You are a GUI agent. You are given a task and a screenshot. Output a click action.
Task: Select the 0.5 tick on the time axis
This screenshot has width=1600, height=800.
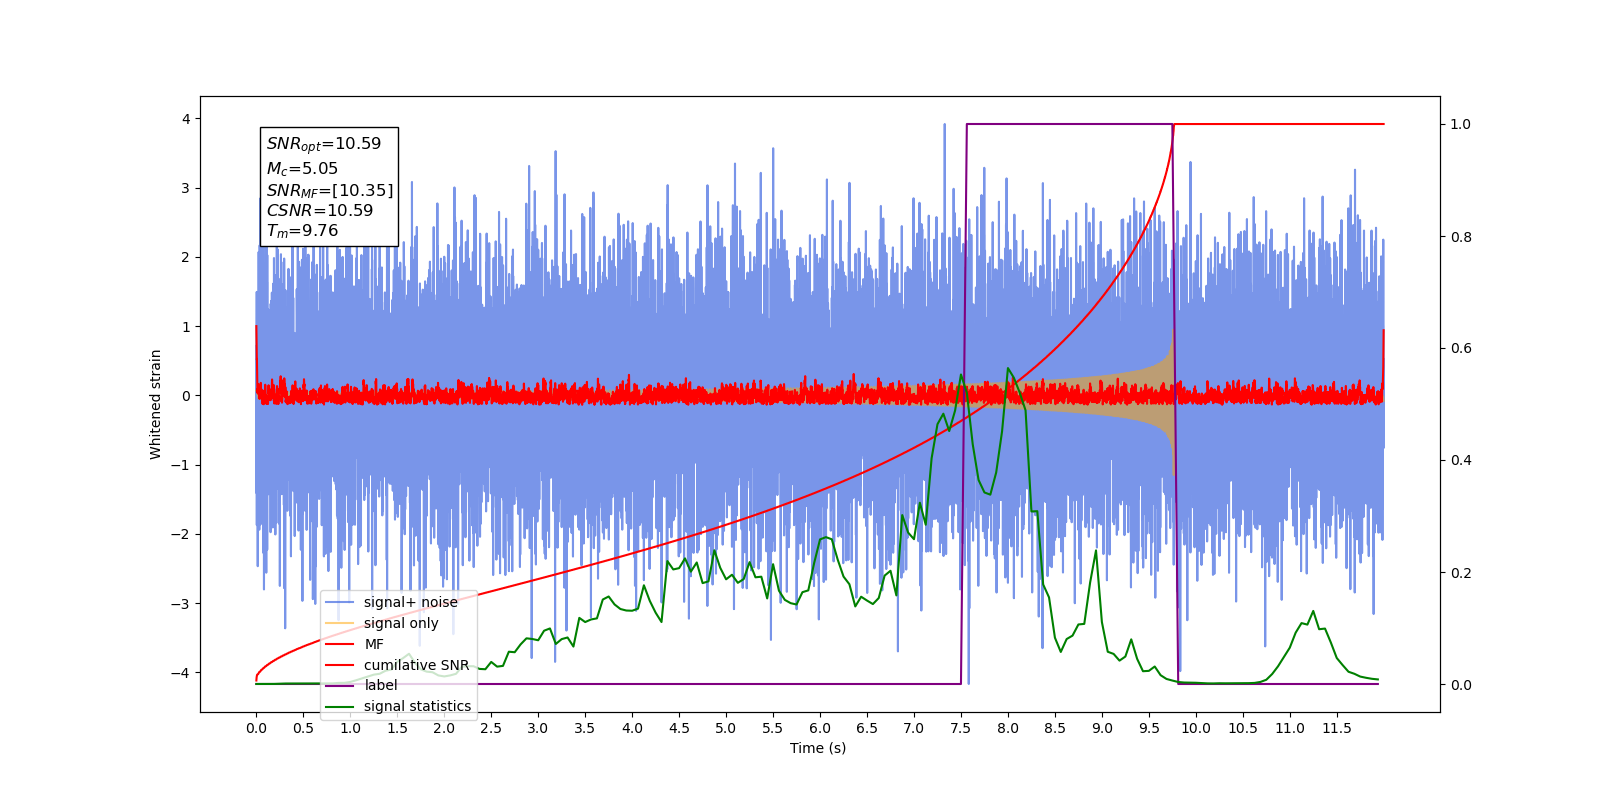[303, 728]
